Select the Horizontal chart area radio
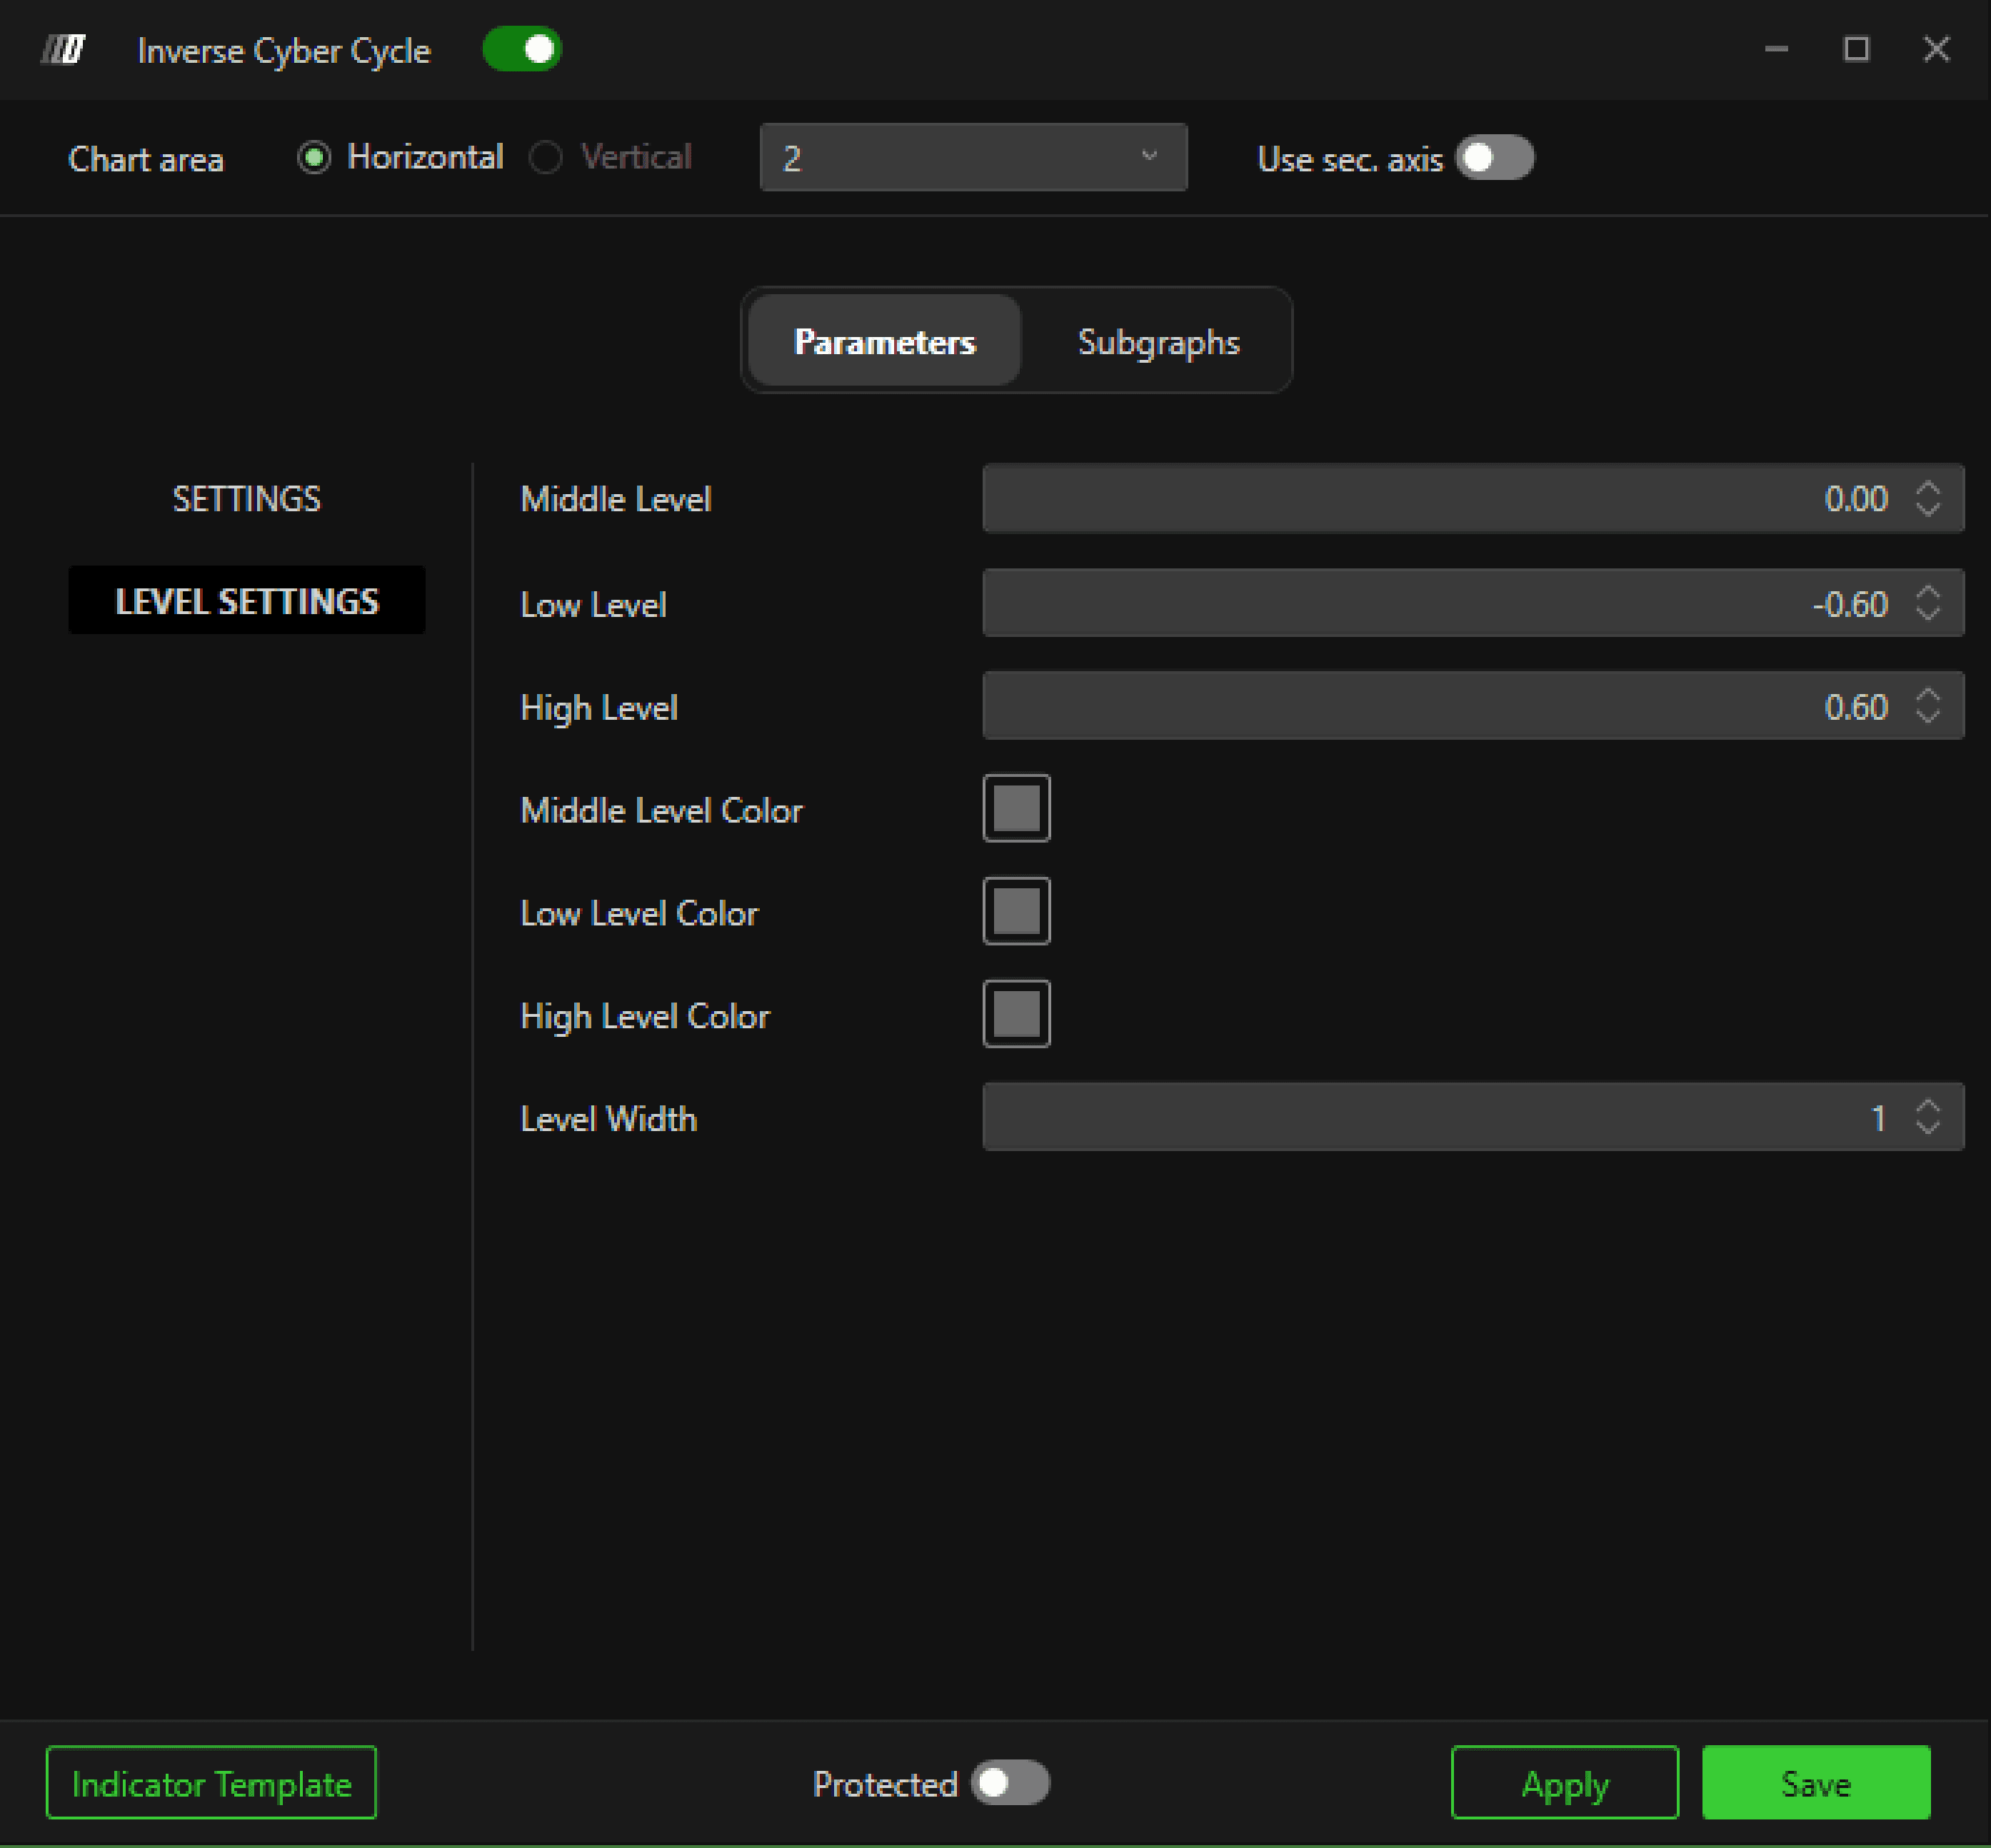The width and height of the screenshot is (1991, 1848). coord(314,158)
